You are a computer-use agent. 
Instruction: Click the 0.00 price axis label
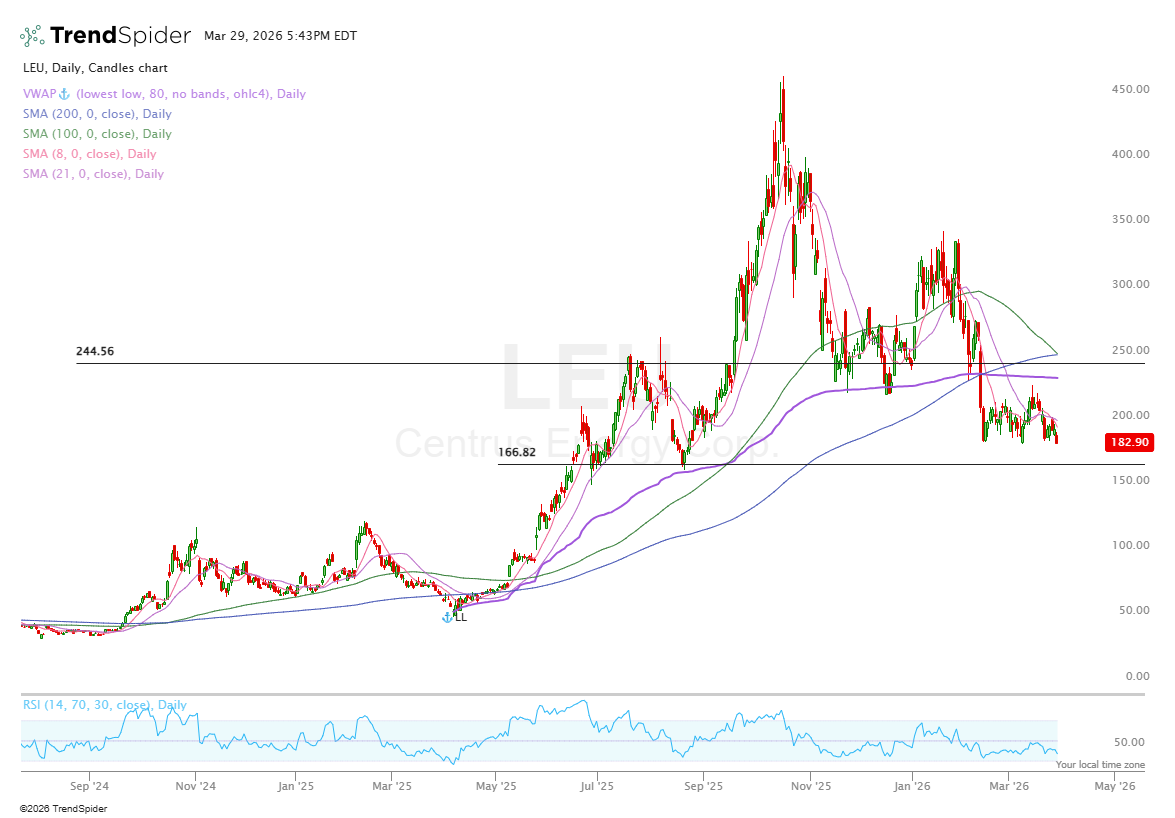click(x=1138, y=676)
